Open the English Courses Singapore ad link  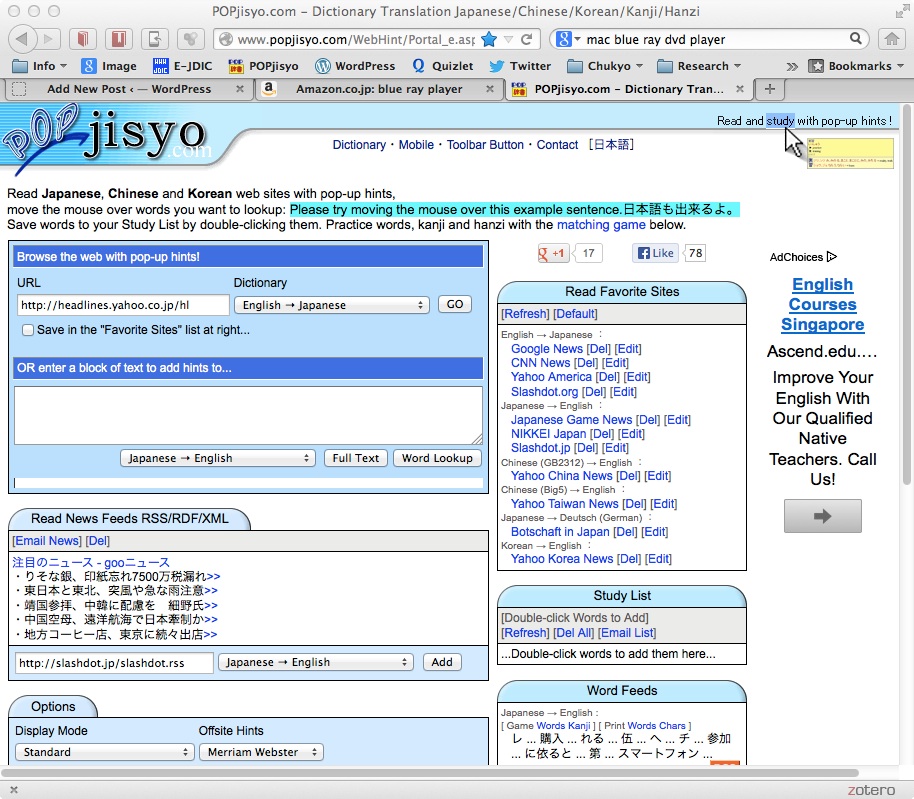[x=822, y=304]
